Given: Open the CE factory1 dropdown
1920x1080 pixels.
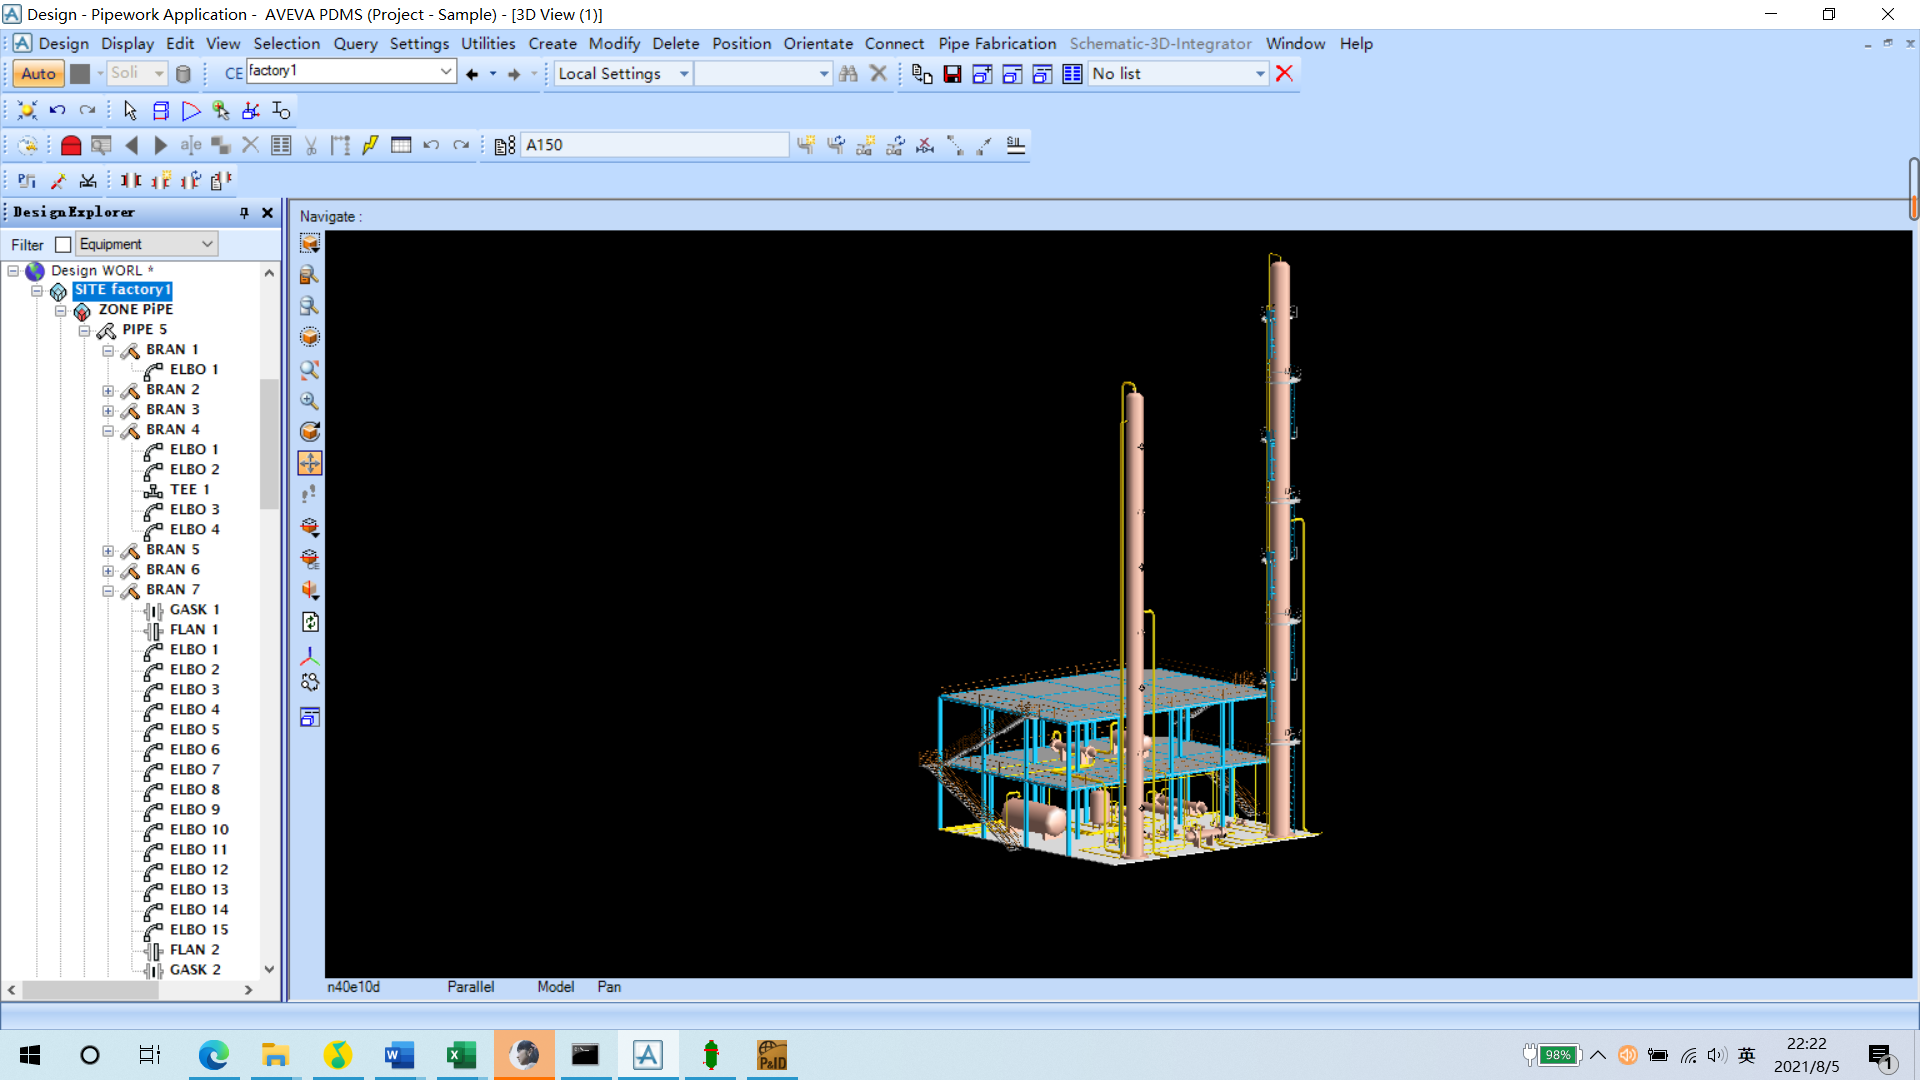Looking at the screenshot, I should tap(446, 72).
